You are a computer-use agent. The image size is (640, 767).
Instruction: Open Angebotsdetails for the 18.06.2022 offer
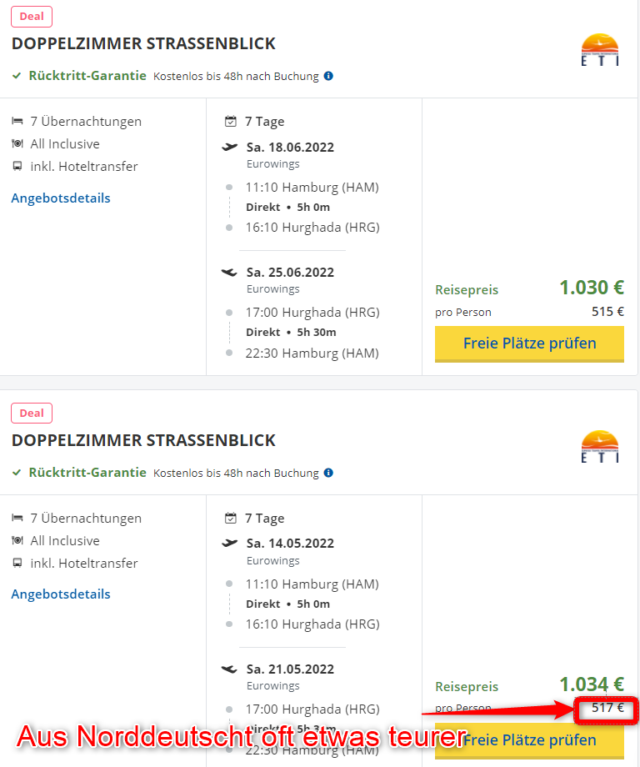coord(61,198)
